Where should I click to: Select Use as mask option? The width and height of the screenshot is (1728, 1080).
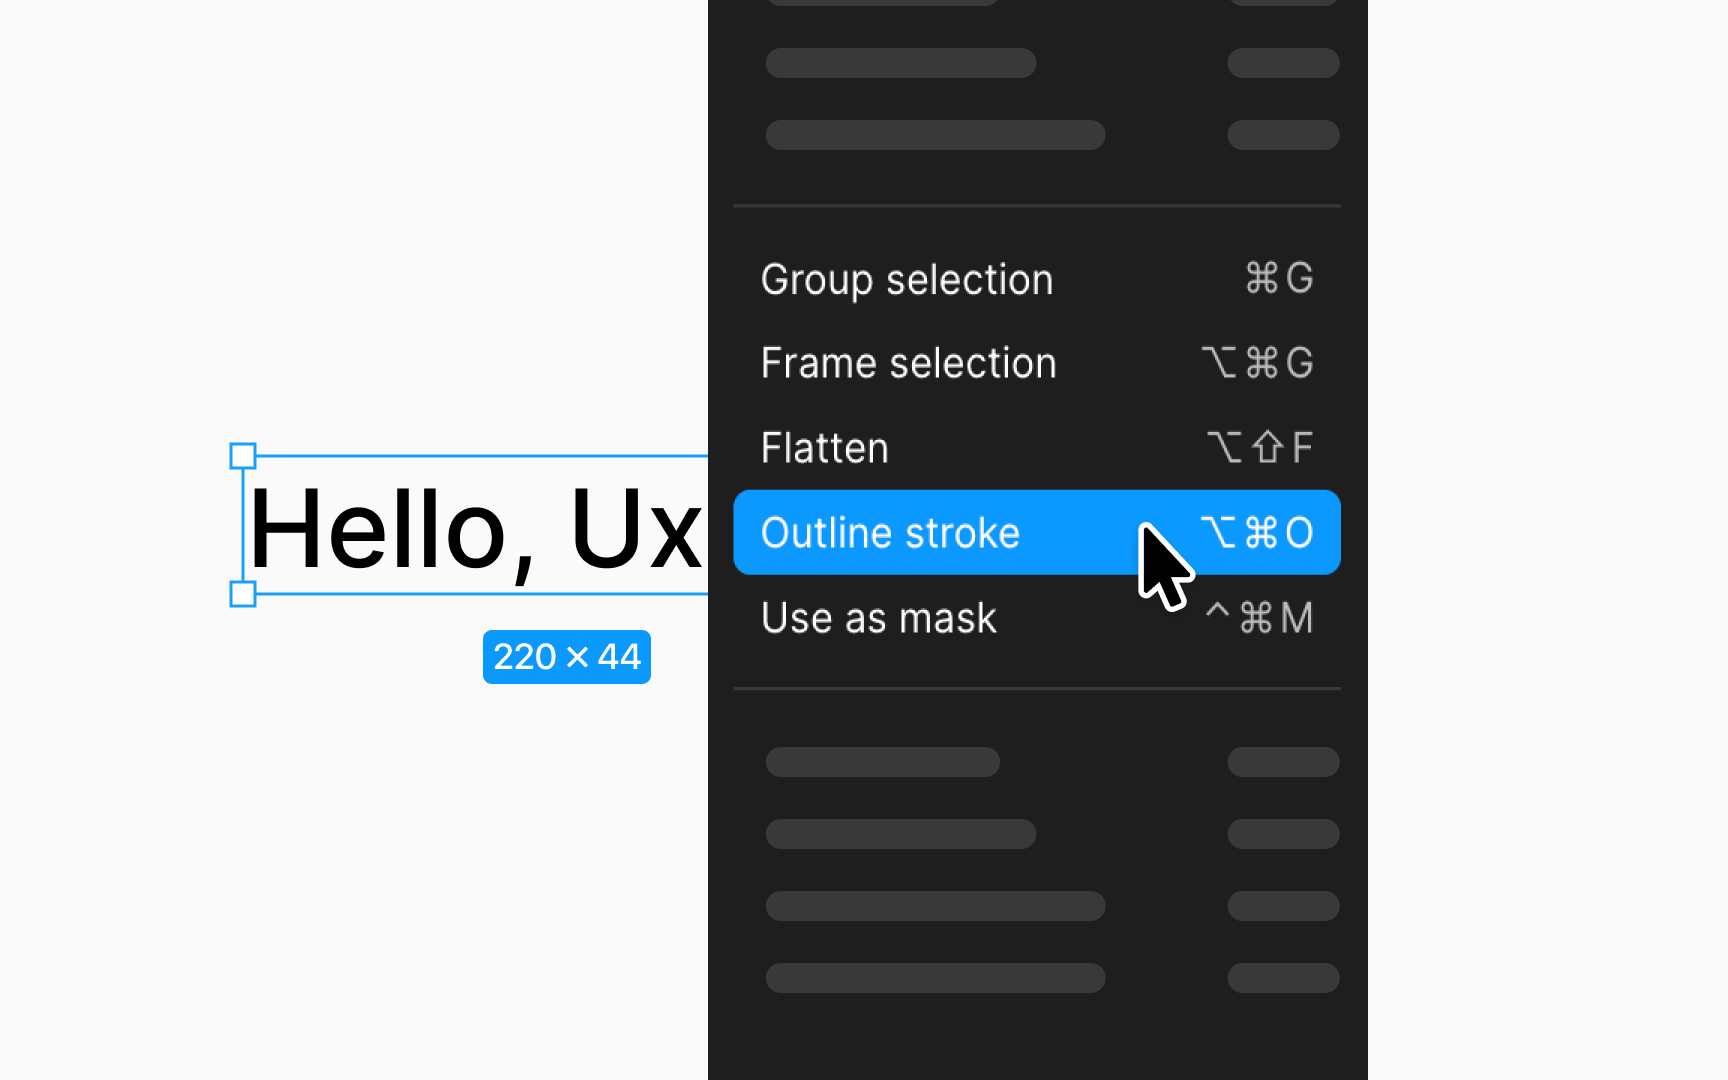click(x=1037, y=617)
